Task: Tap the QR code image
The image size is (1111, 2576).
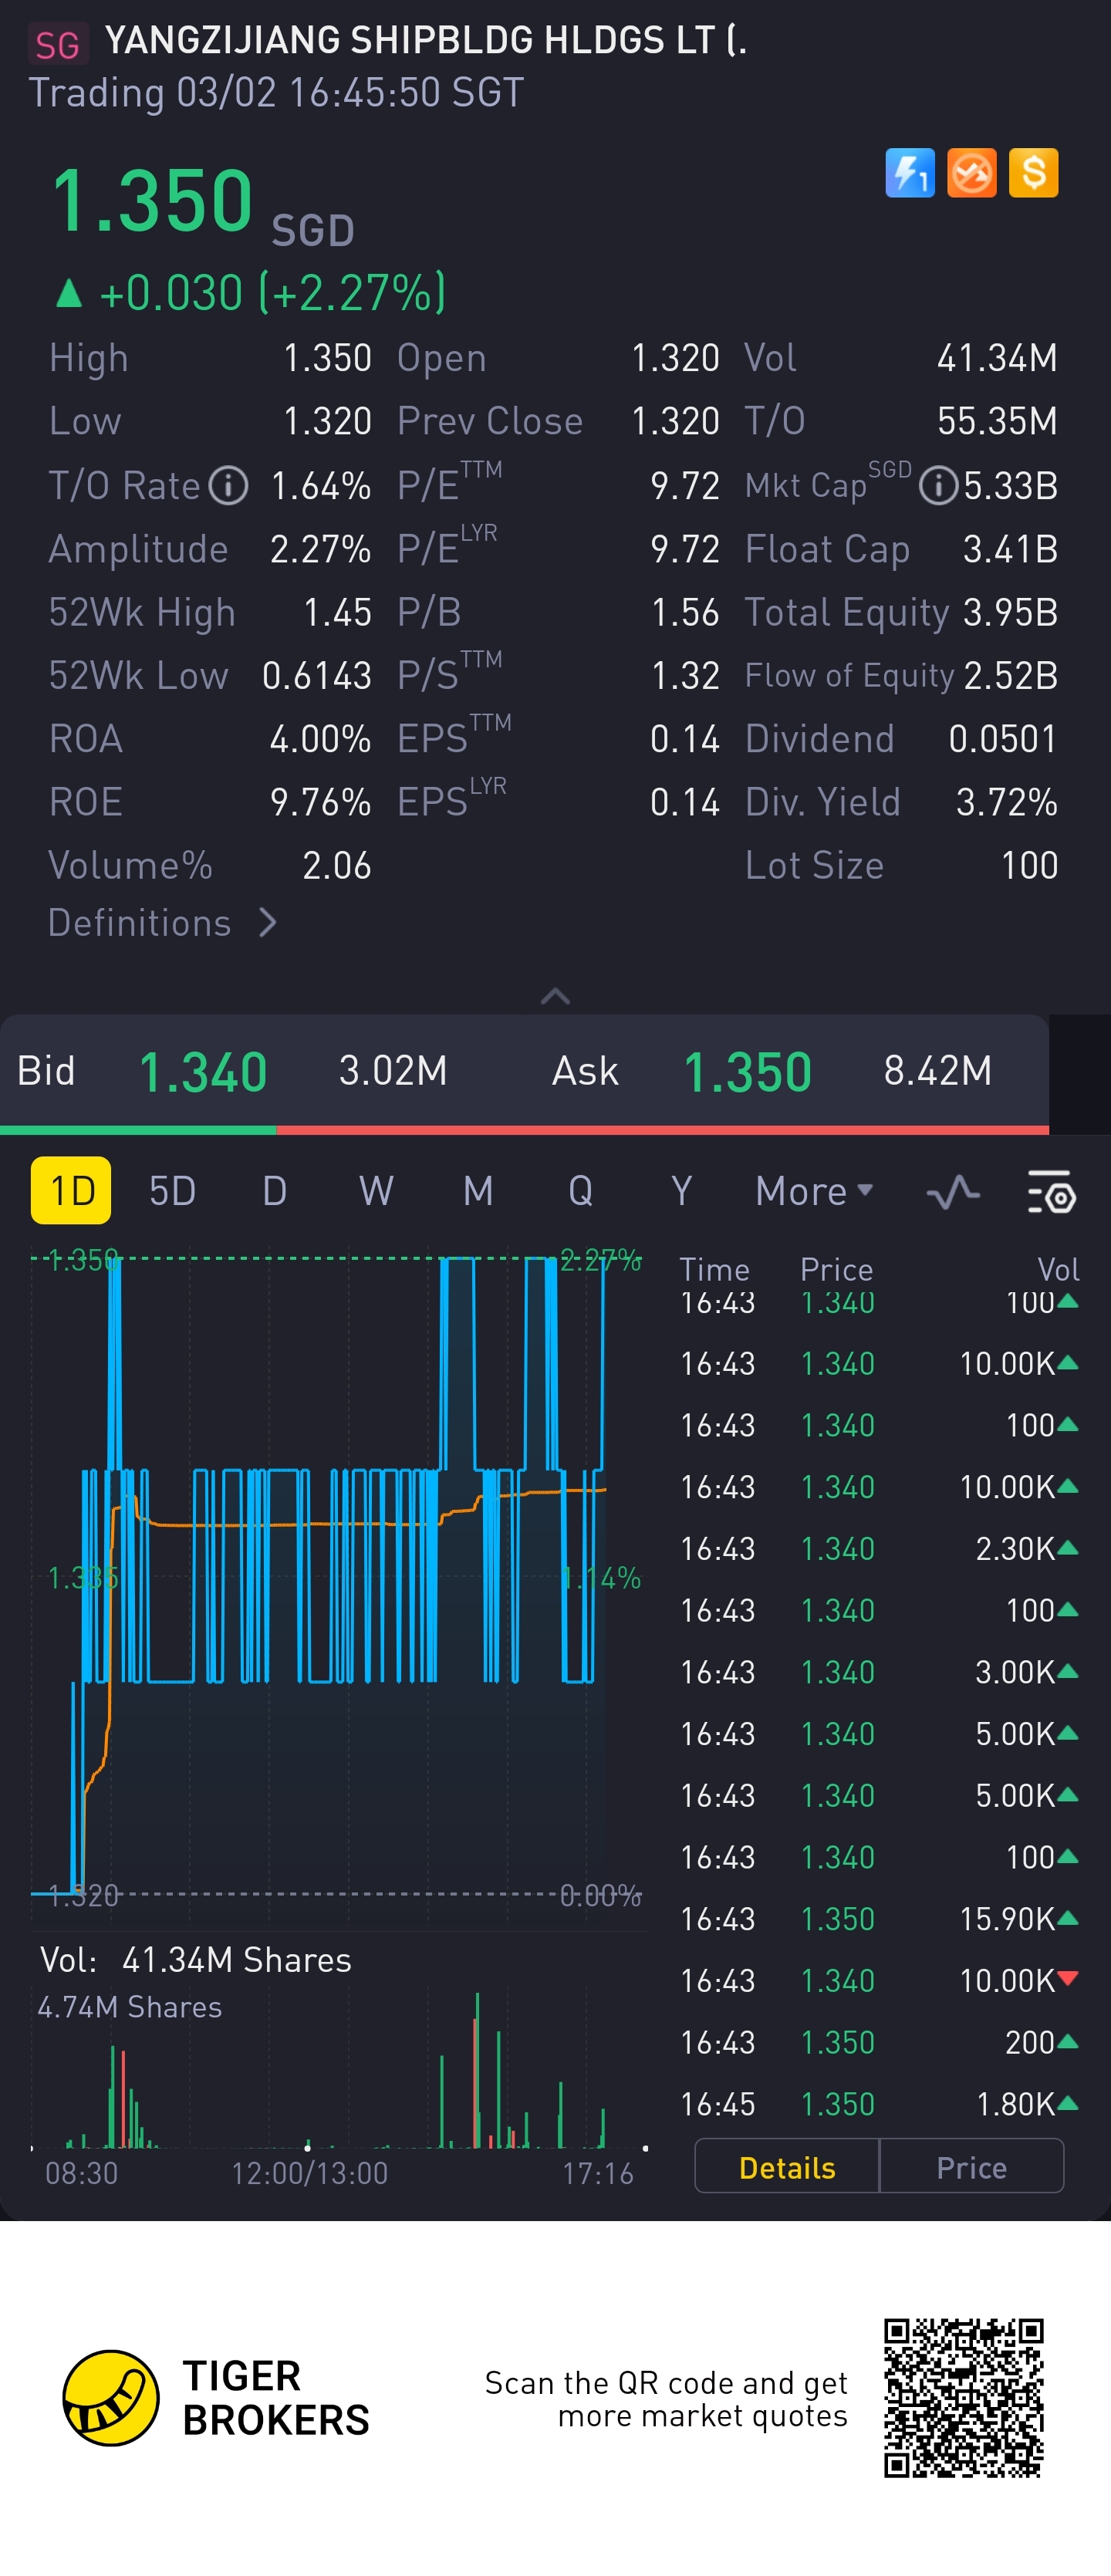Action: point(963,2397)
